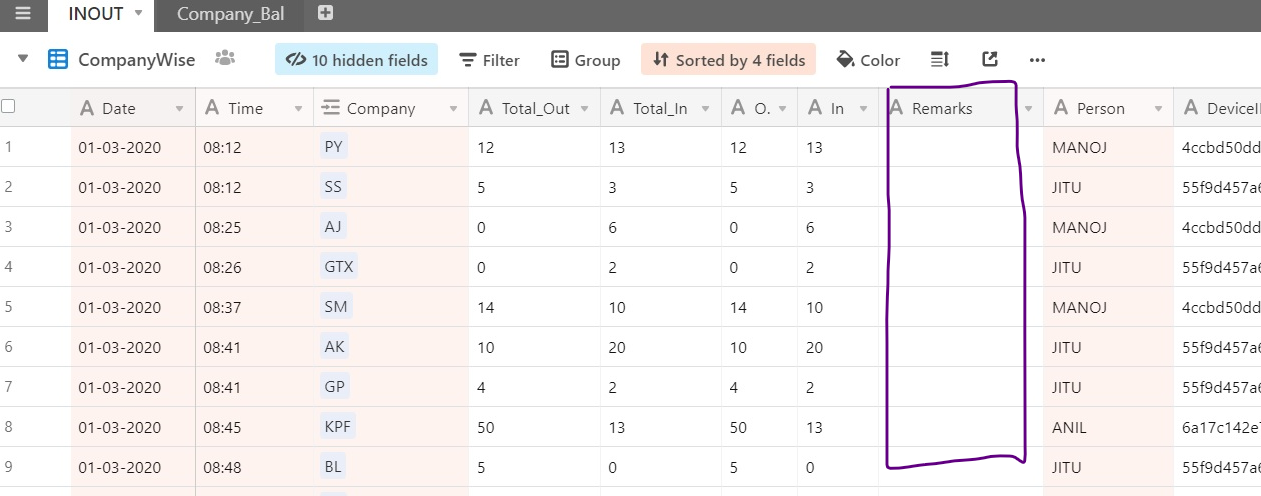The width and height of the screenshot is (1261, 496).
Task: Select the SS company cell
Action: click(x=392, y=187)
